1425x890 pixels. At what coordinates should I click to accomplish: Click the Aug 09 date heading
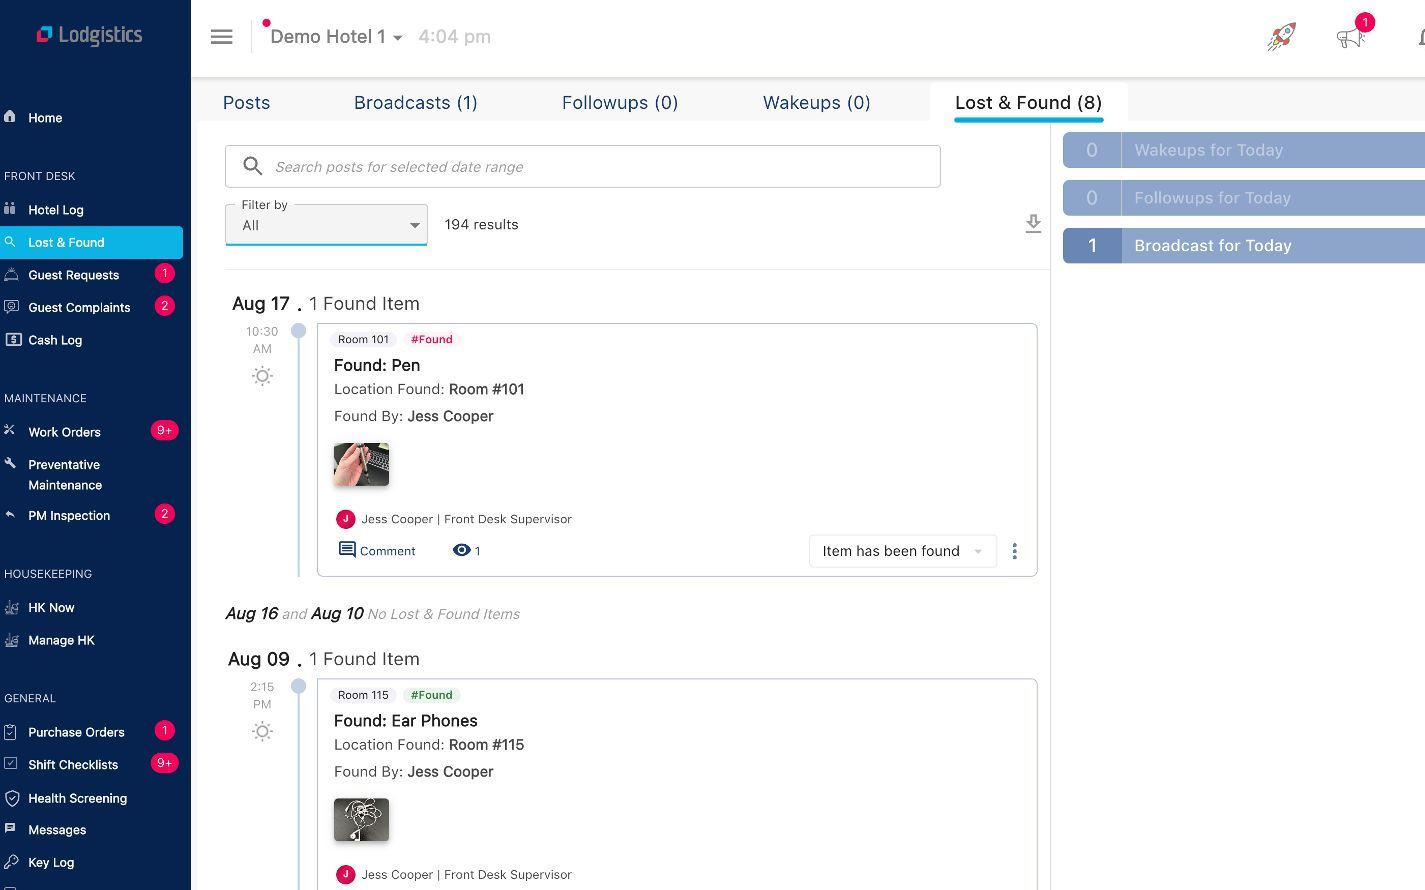[x=259, y=659]
